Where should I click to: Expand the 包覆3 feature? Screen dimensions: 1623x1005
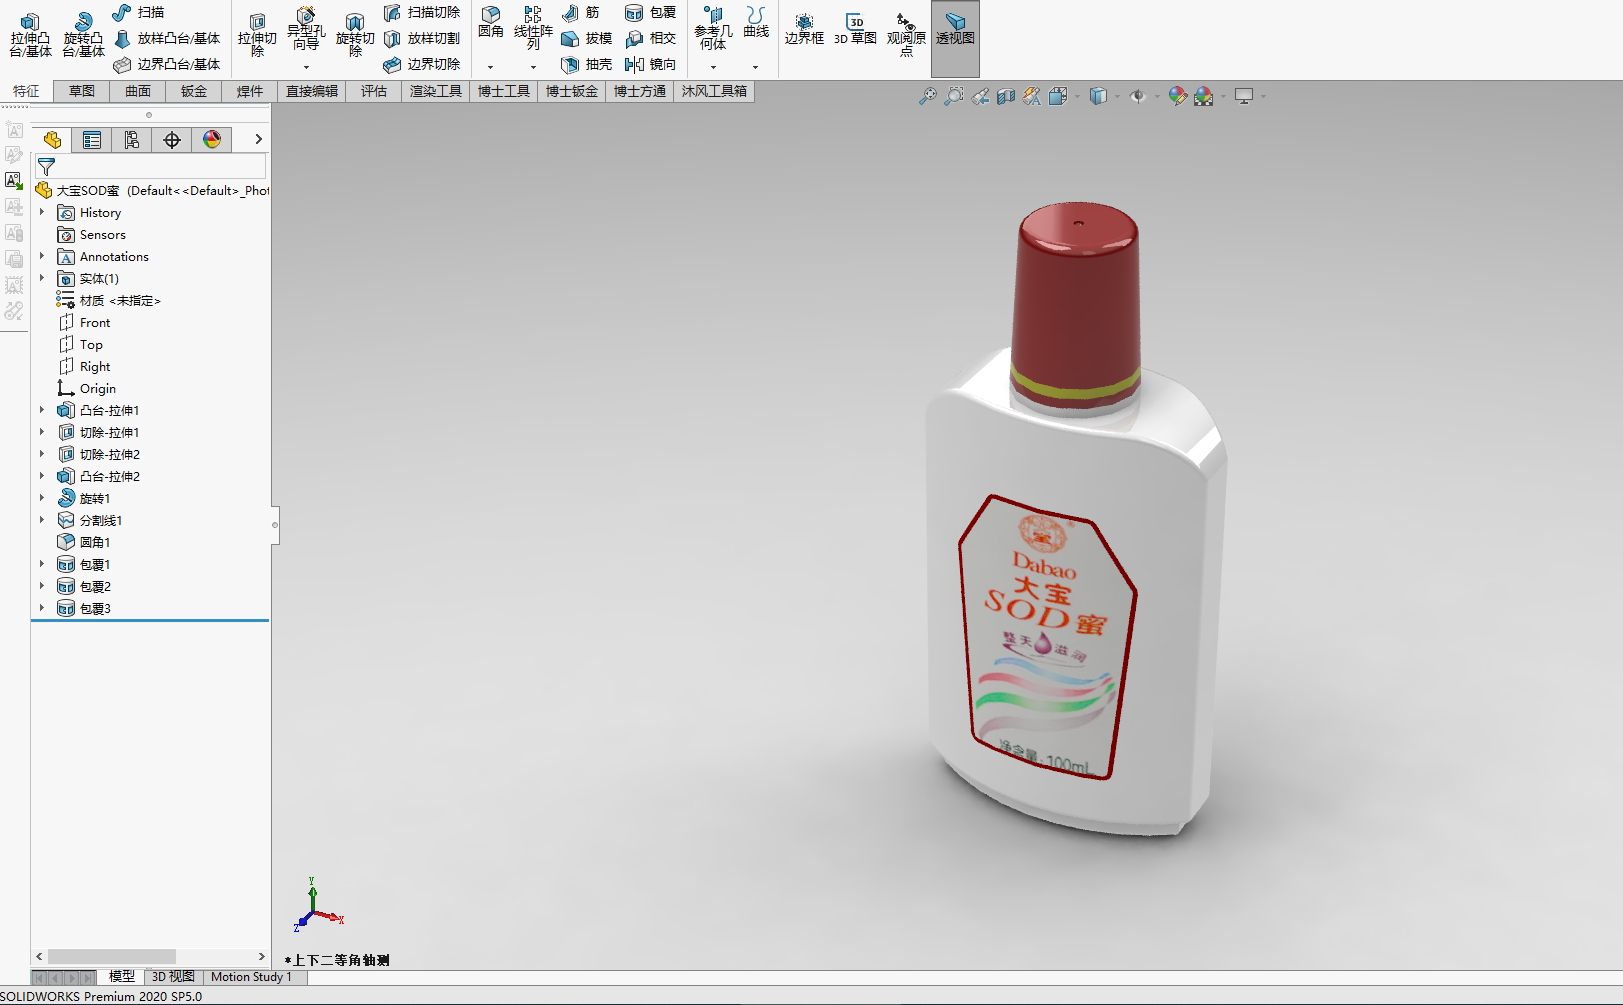(42, 608)
